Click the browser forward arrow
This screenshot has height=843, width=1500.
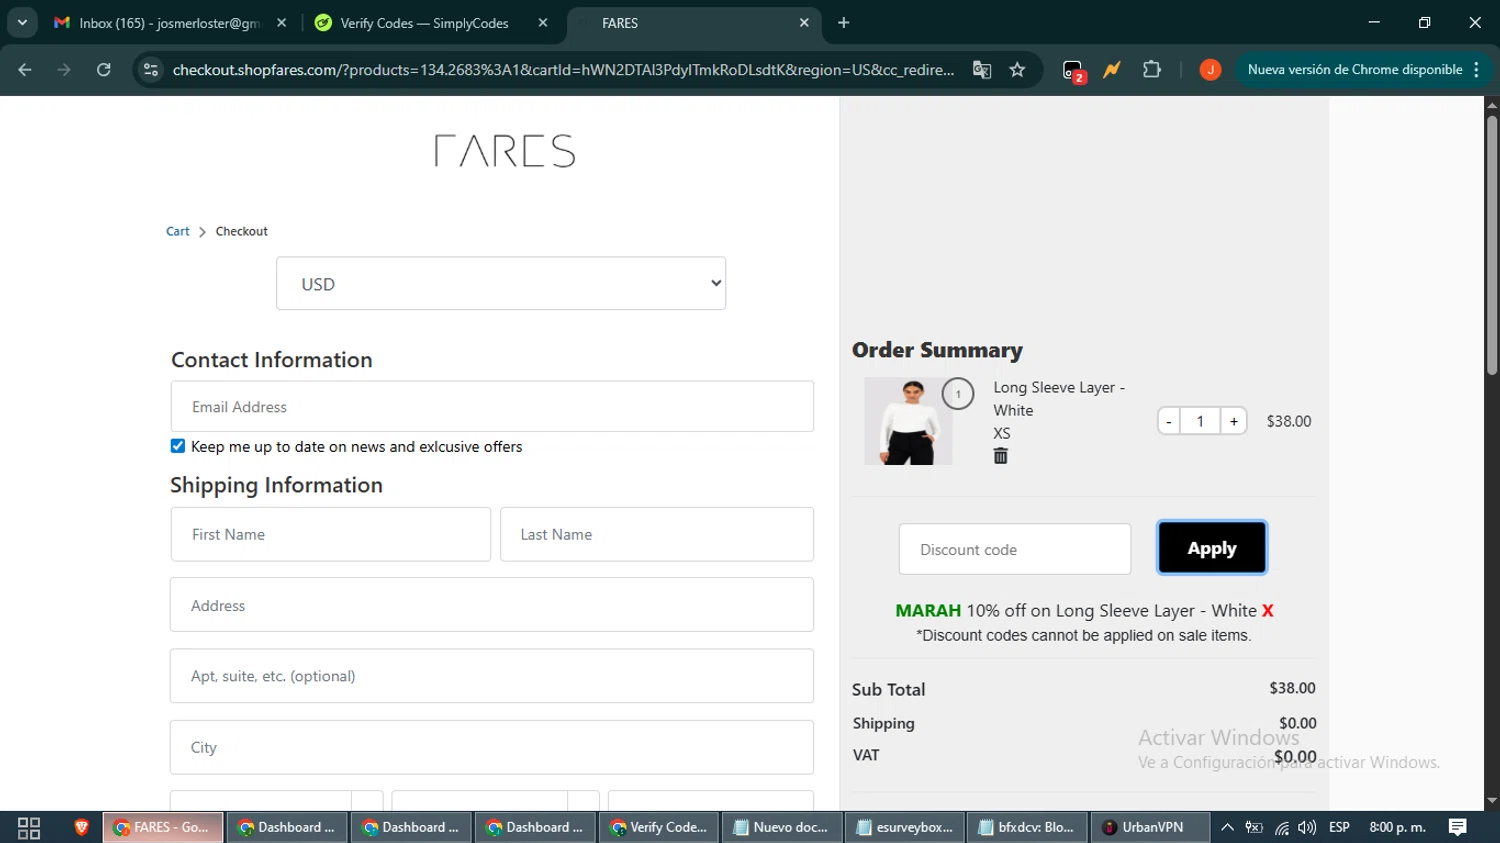click(64, 70)
